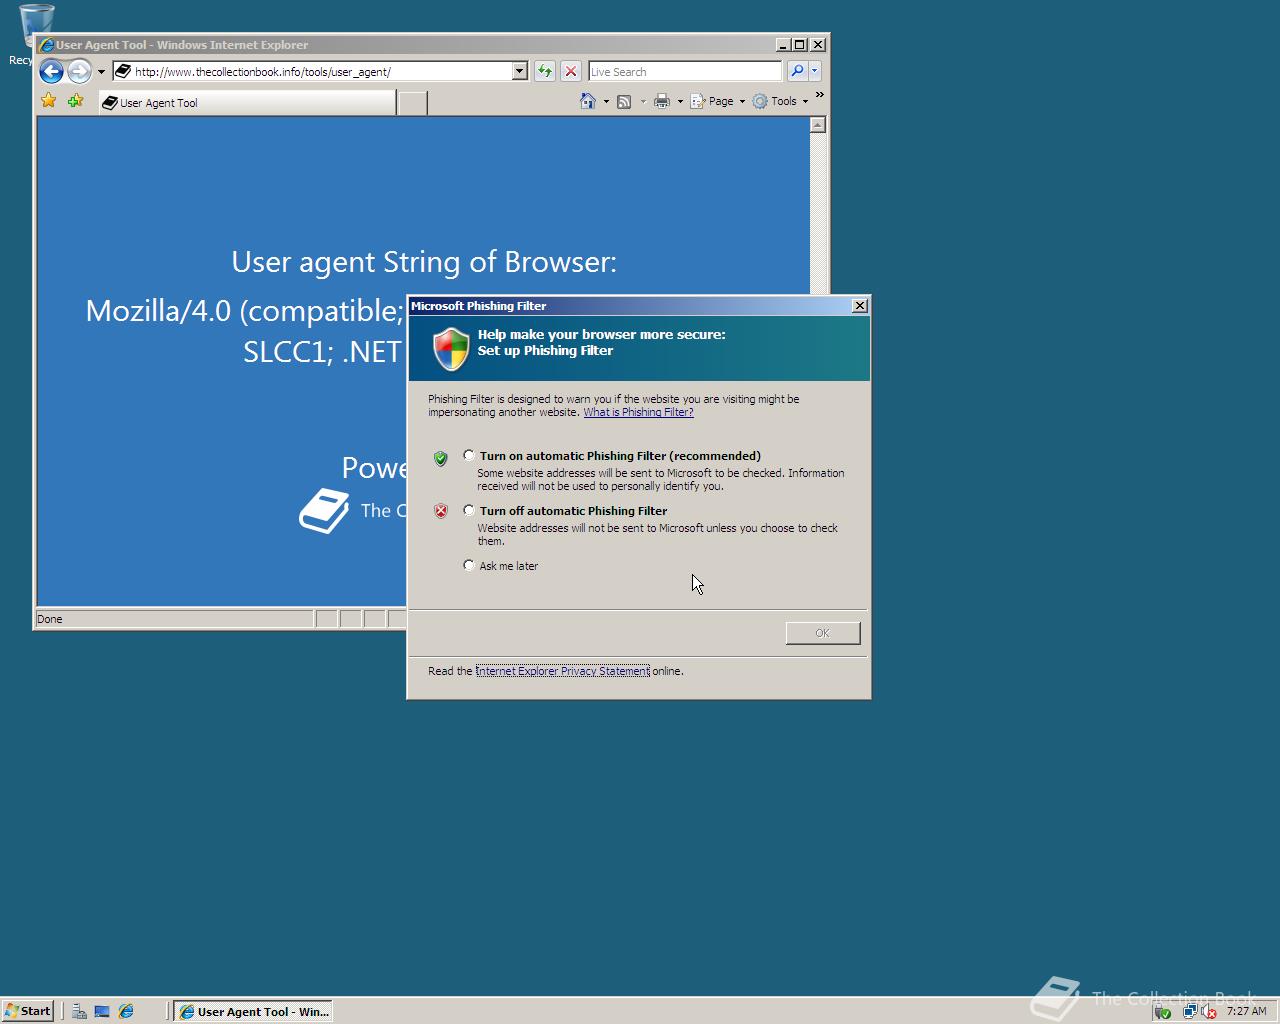Expand the Home button dropdown arrow
Image resolution: width=1280 pixels, height=1024 pixels.
click(606, 101)
